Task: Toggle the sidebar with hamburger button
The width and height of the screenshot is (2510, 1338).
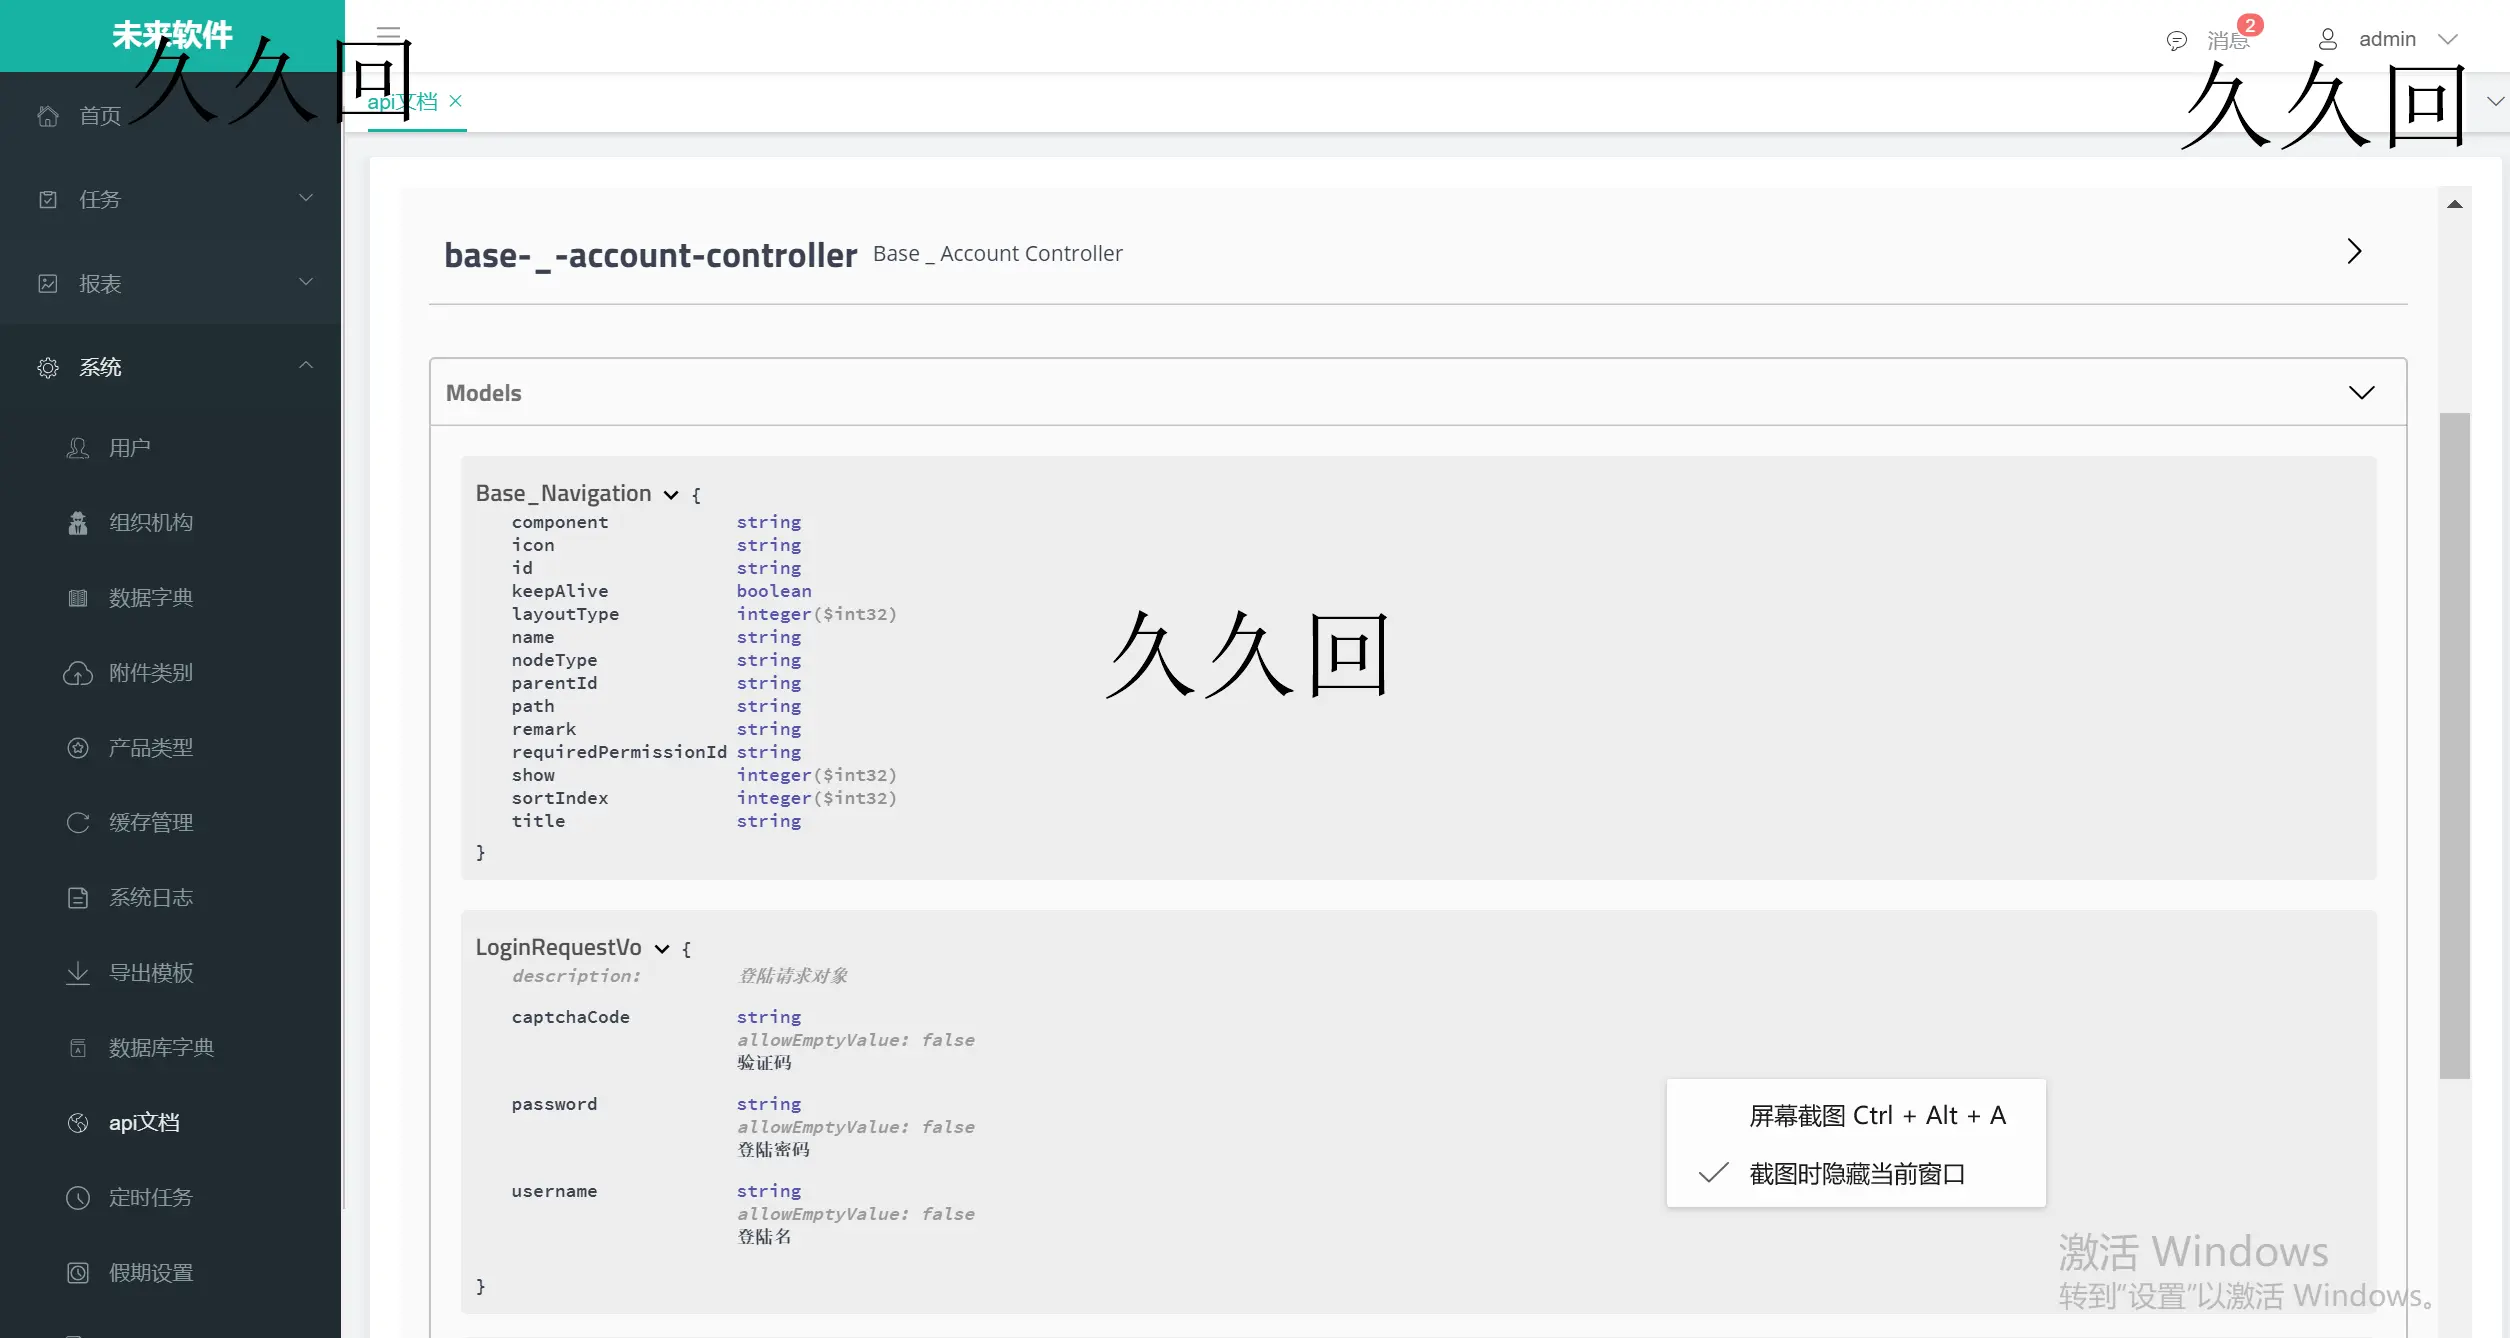Action: (x=388, y=34)
